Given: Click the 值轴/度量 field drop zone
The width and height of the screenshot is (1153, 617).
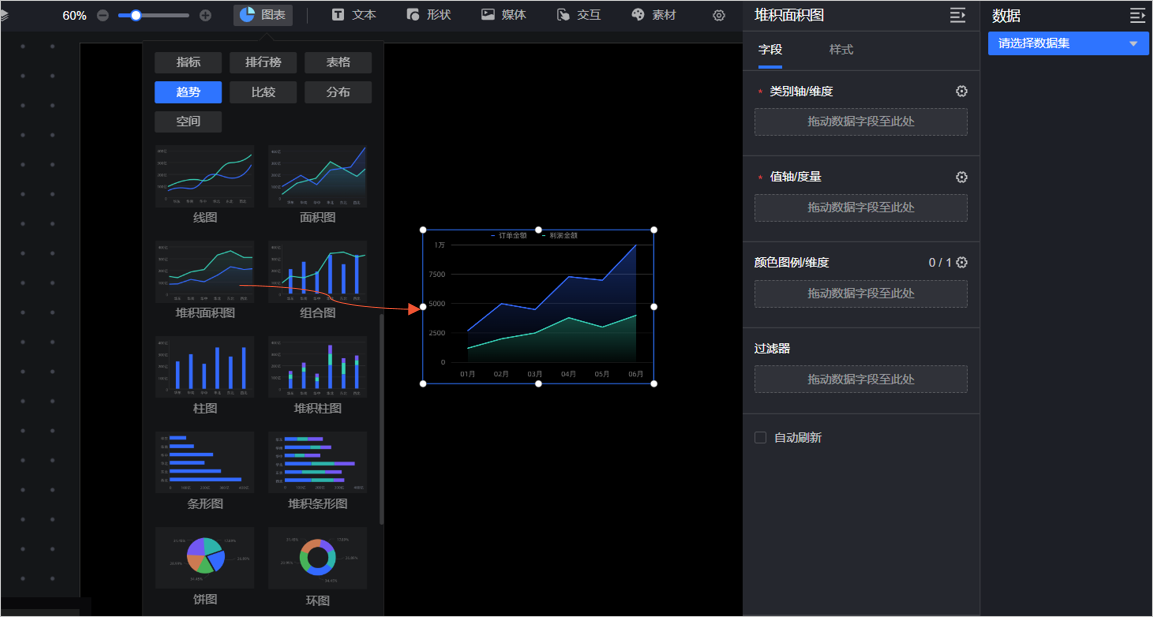Looking at the screenshot, I should pyautogui.click(x=861, y=208).
